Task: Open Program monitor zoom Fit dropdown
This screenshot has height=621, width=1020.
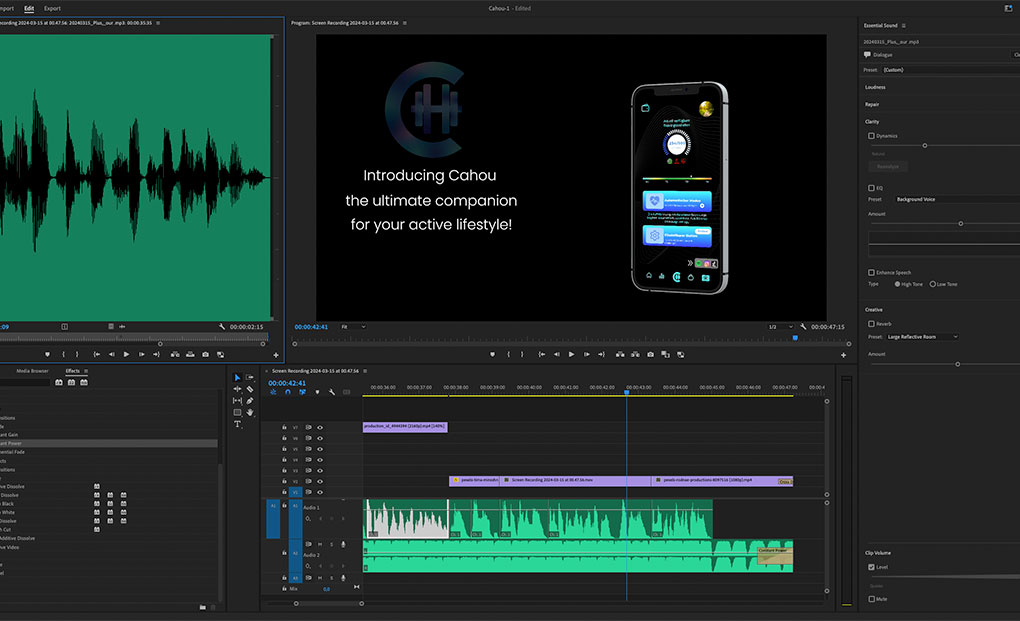Action: point(353,326)
